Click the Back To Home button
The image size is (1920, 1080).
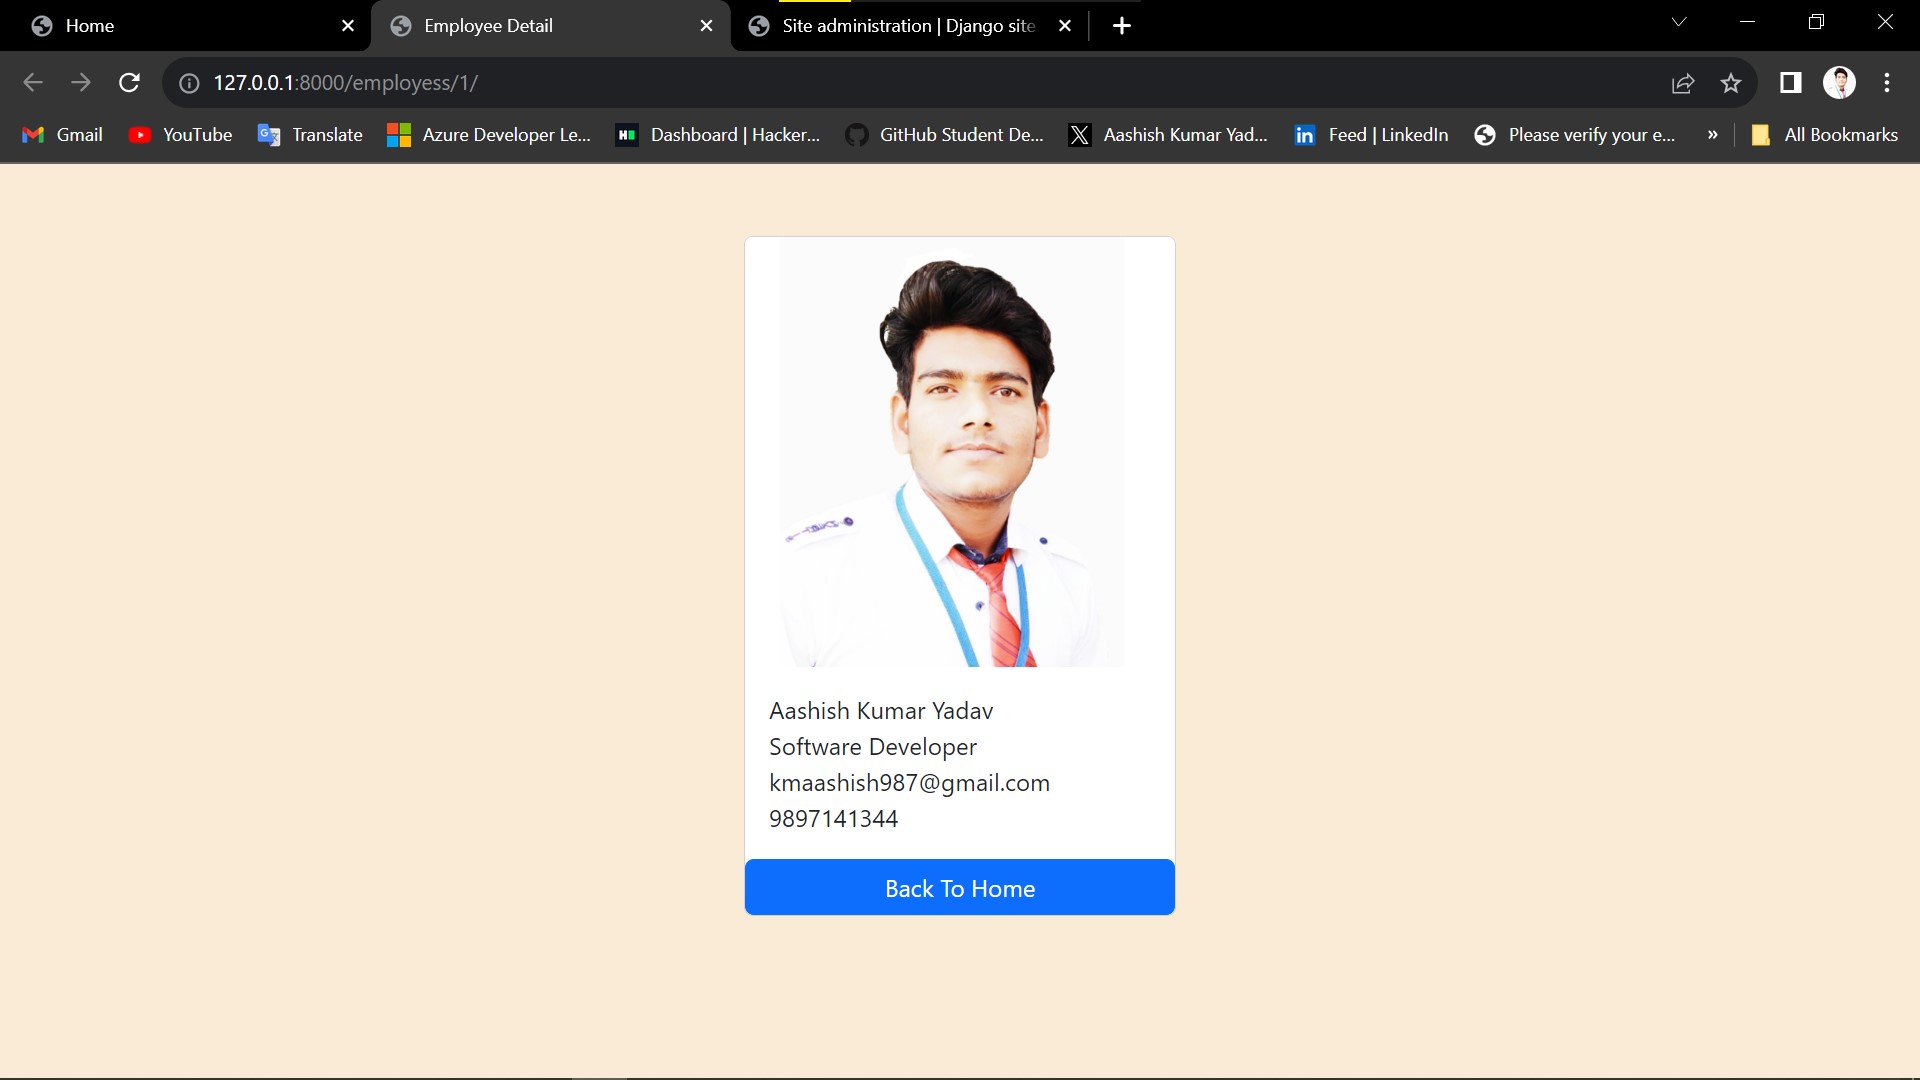tap(959, 887)
